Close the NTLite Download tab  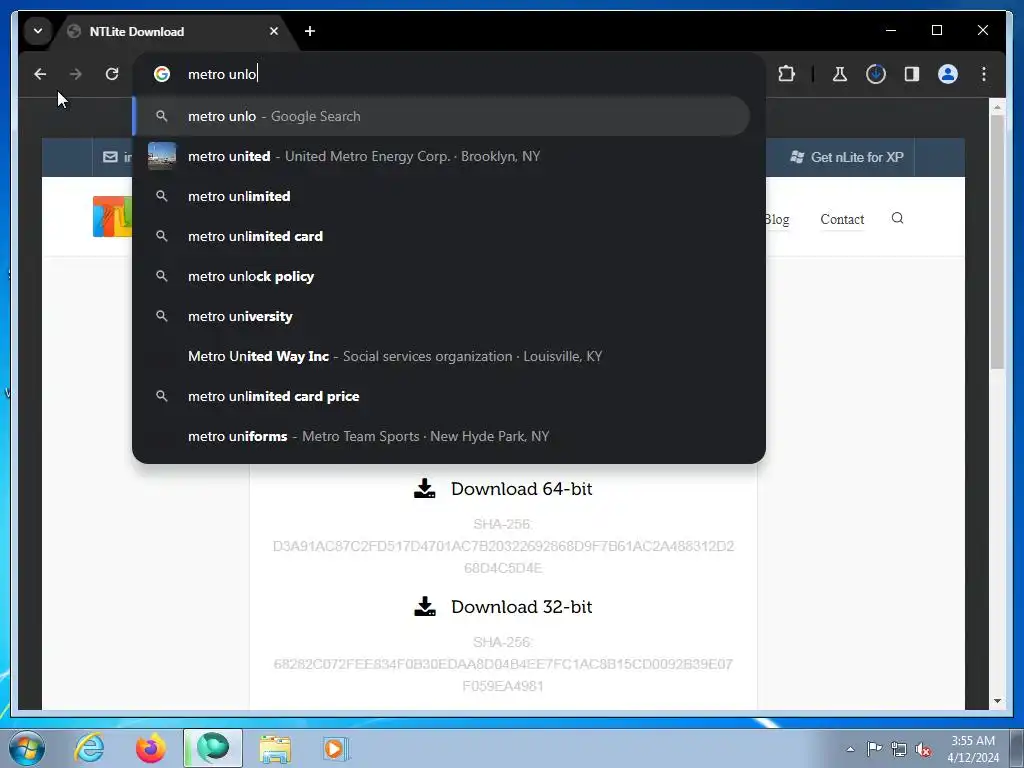(x=274, y=31)
